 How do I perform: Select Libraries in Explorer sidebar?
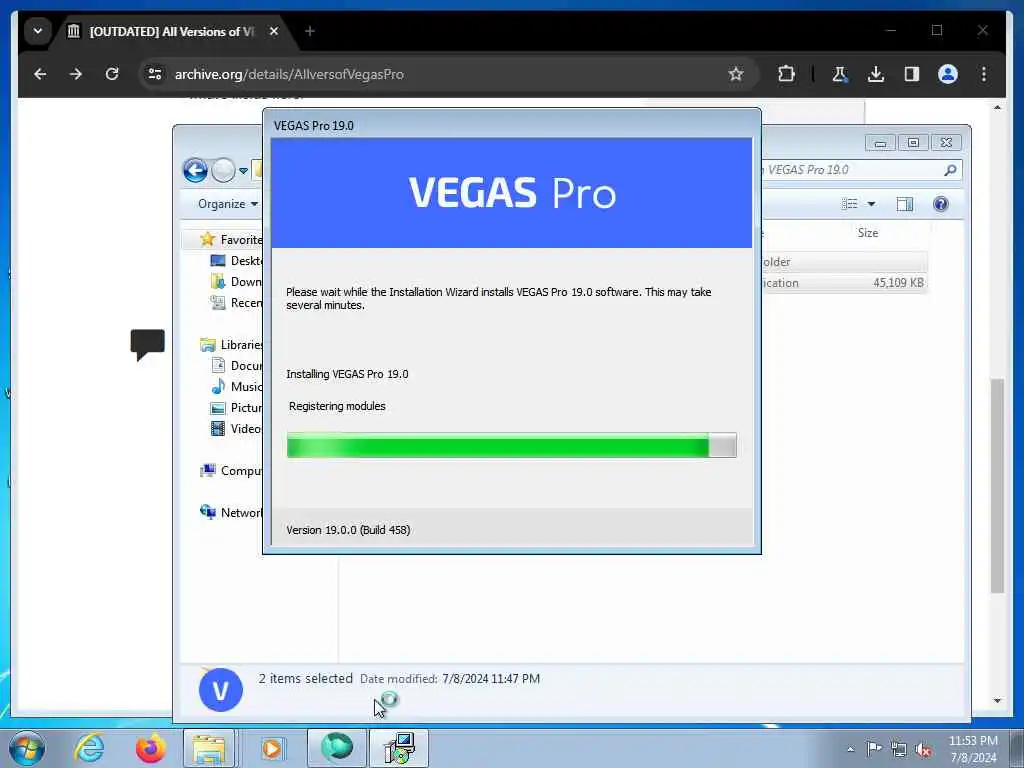click(231, 344)
